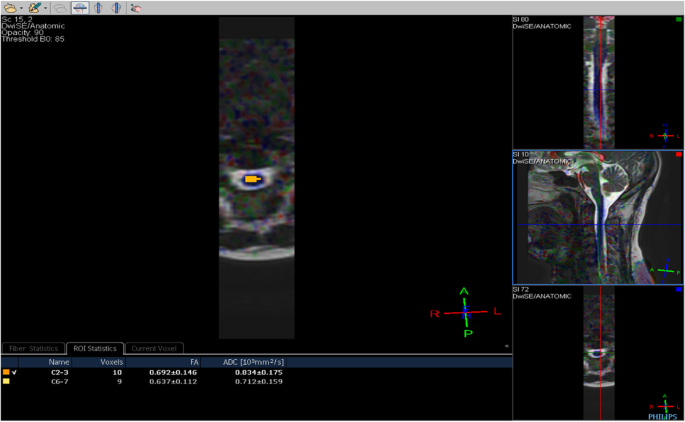The height and width of the screenshot is (422, 685).
Task: Click the yellow color swatch of C6-7
Action: 6,381
